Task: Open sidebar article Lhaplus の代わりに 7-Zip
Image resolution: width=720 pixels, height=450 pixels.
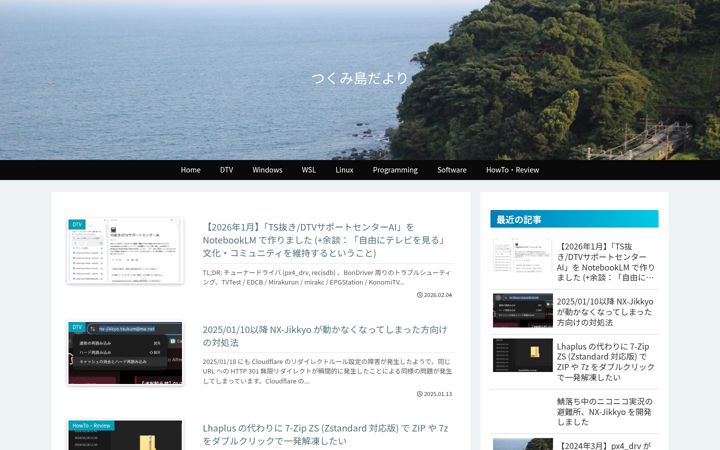Action: [x=606, y=362]
